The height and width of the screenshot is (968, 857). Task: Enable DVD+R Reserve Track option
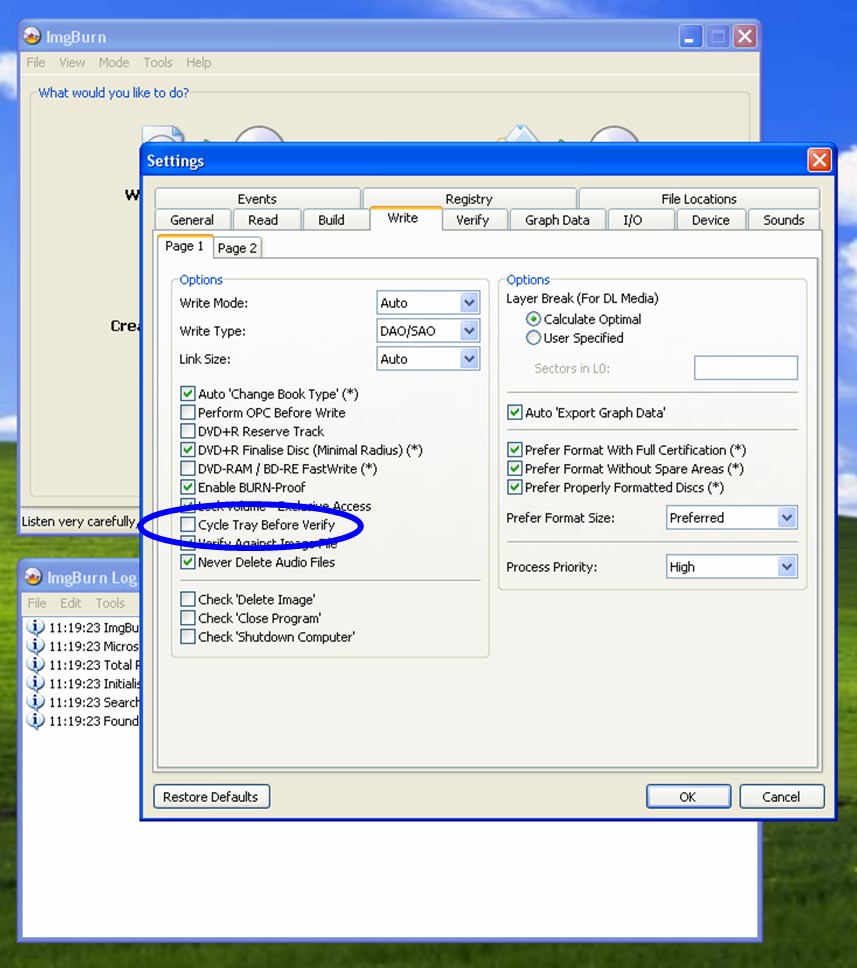coord(188,431)
